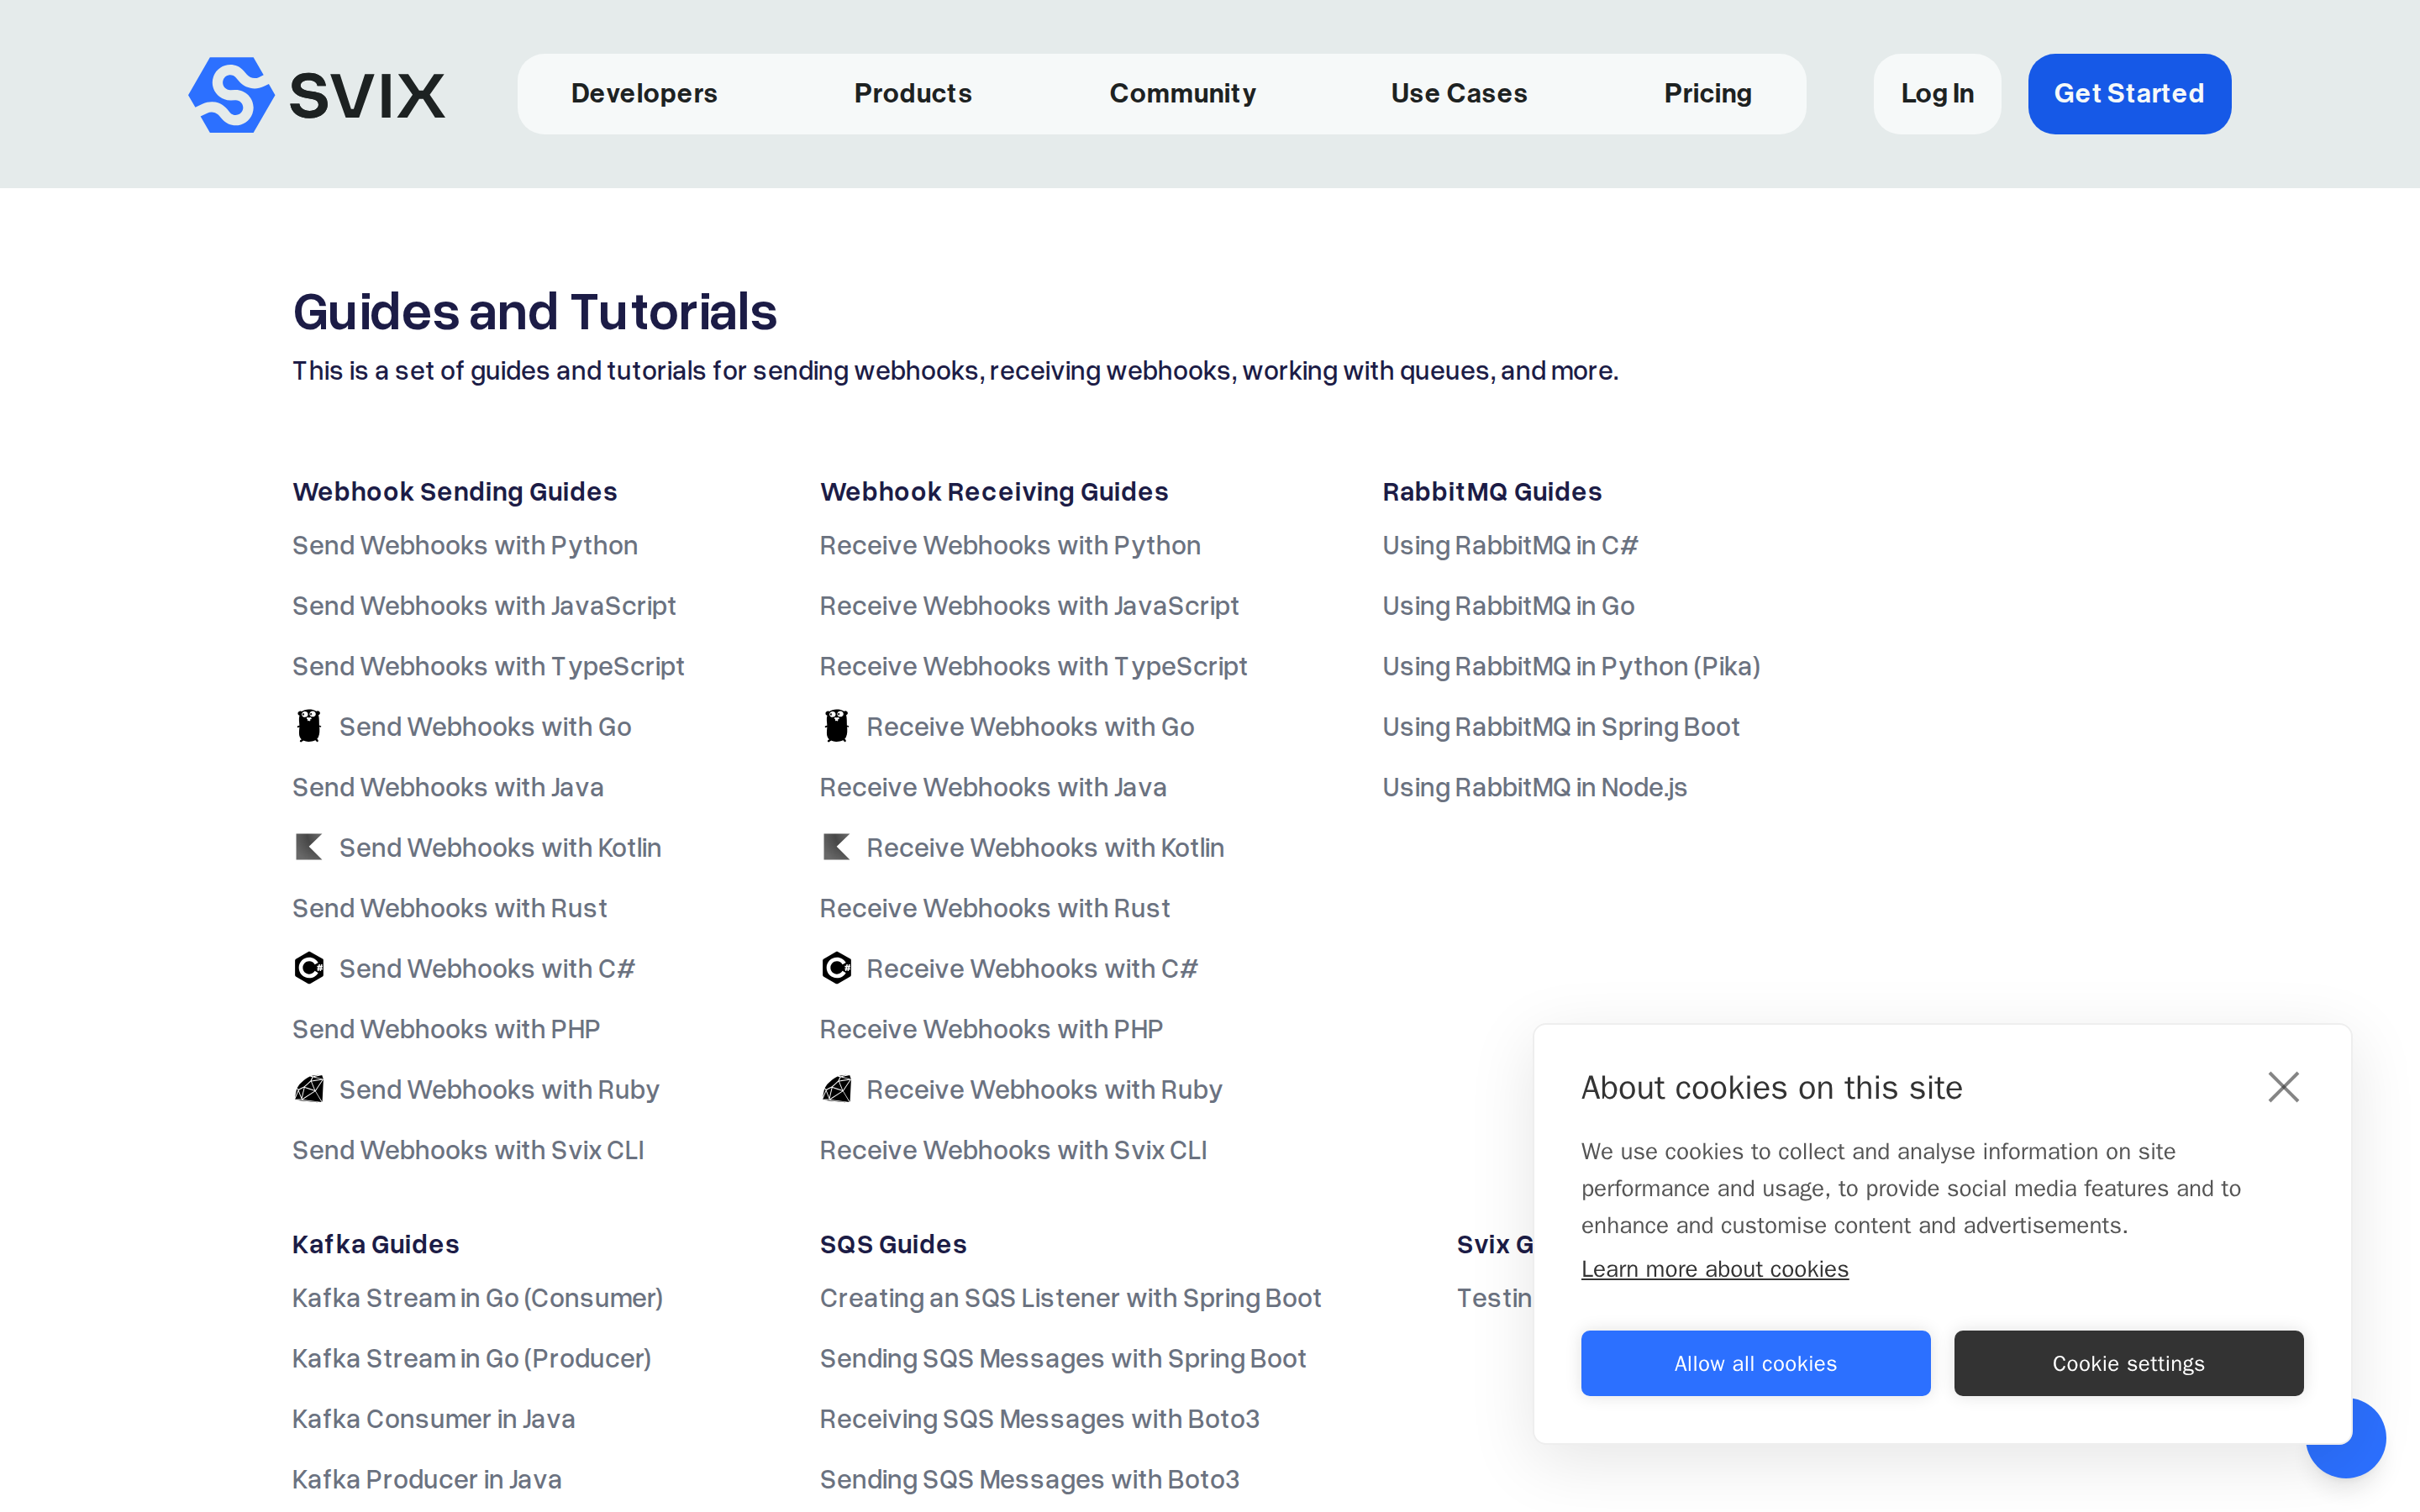2420x1512 pixels.
Task: Click the Get Started button
Action: 2129,94
